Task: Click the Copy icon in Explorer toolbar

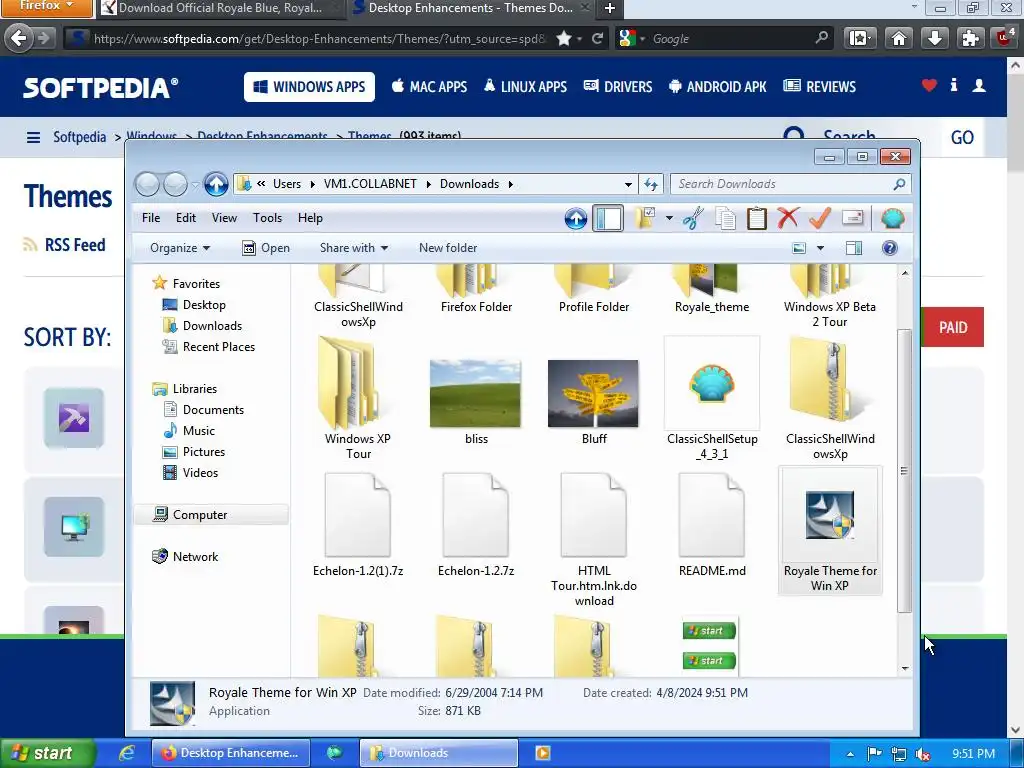Action: pyautogui.click(x=725, y=218)
